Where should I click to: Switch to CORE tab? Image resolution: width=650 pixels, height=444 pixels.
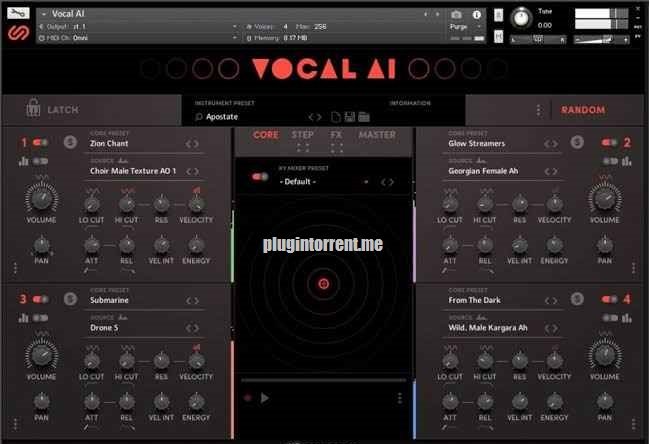point(266,135)
